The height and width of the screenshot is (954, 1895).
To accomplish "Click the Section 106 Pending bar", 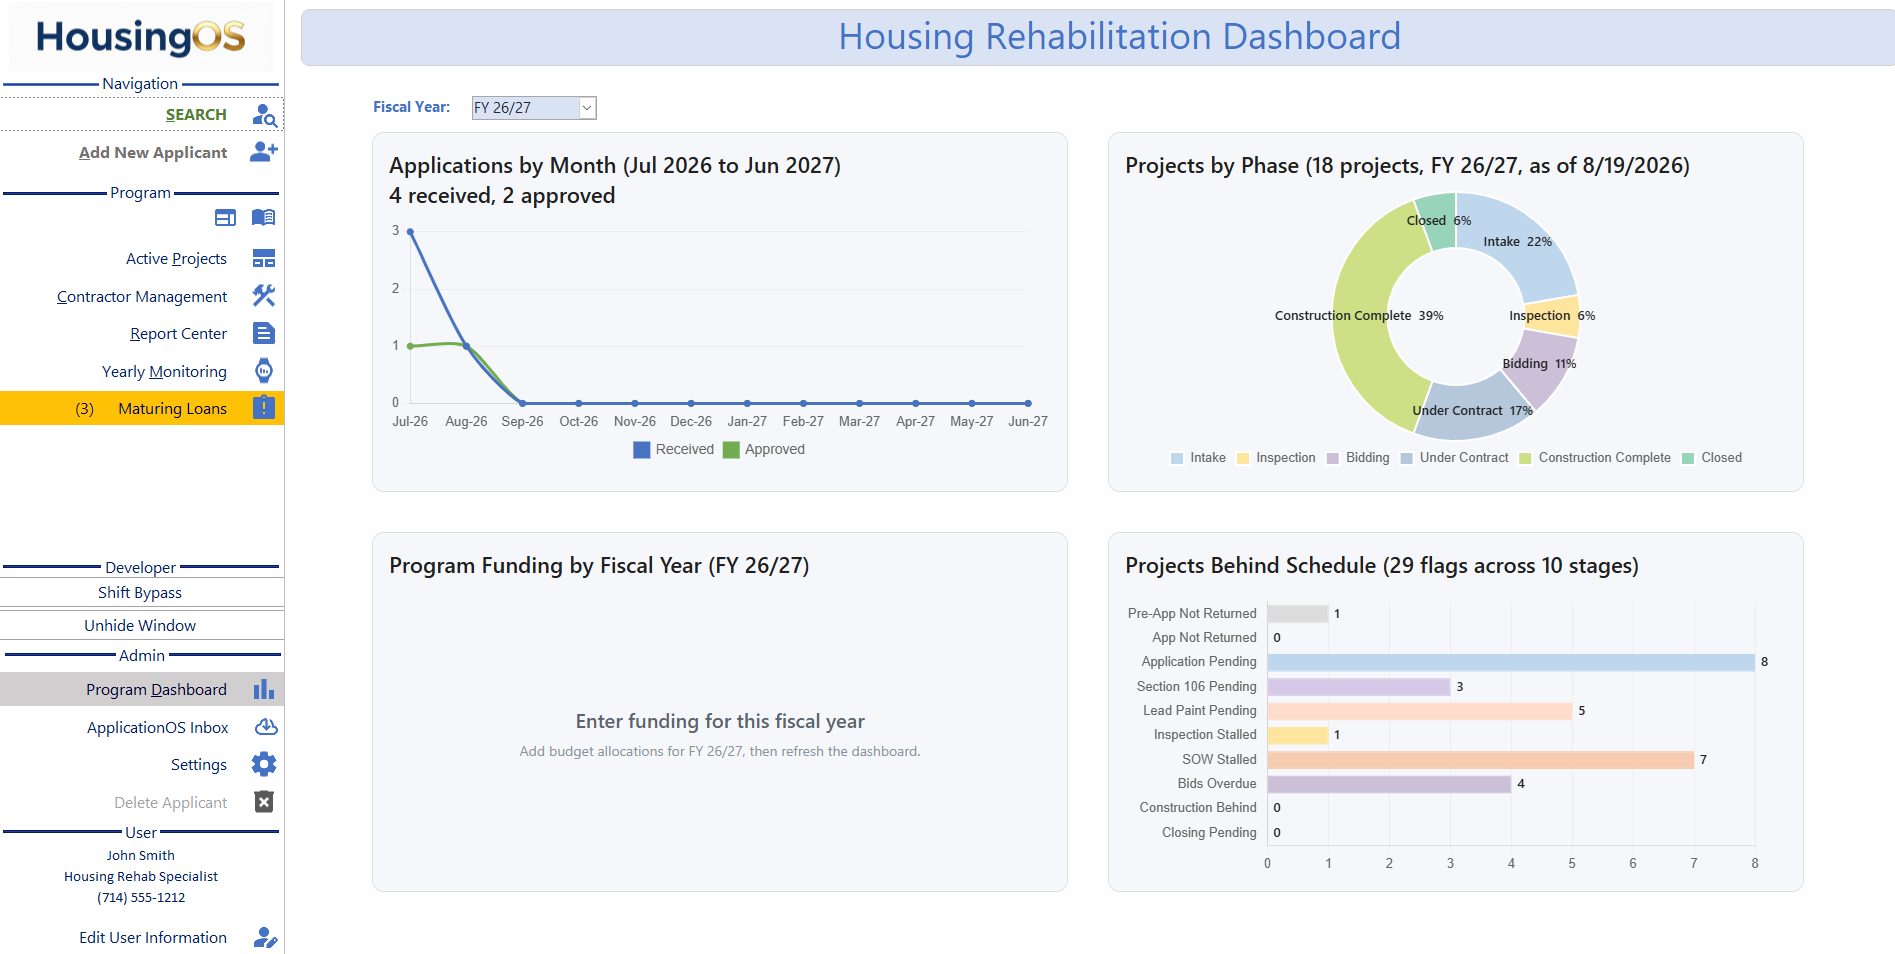I will click(x=1358, y=687).
